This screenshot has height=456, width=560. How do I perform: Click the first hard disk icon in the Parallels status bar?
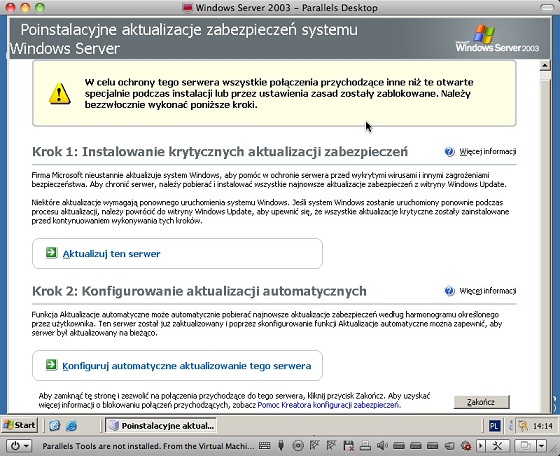[x=399, y=446]
